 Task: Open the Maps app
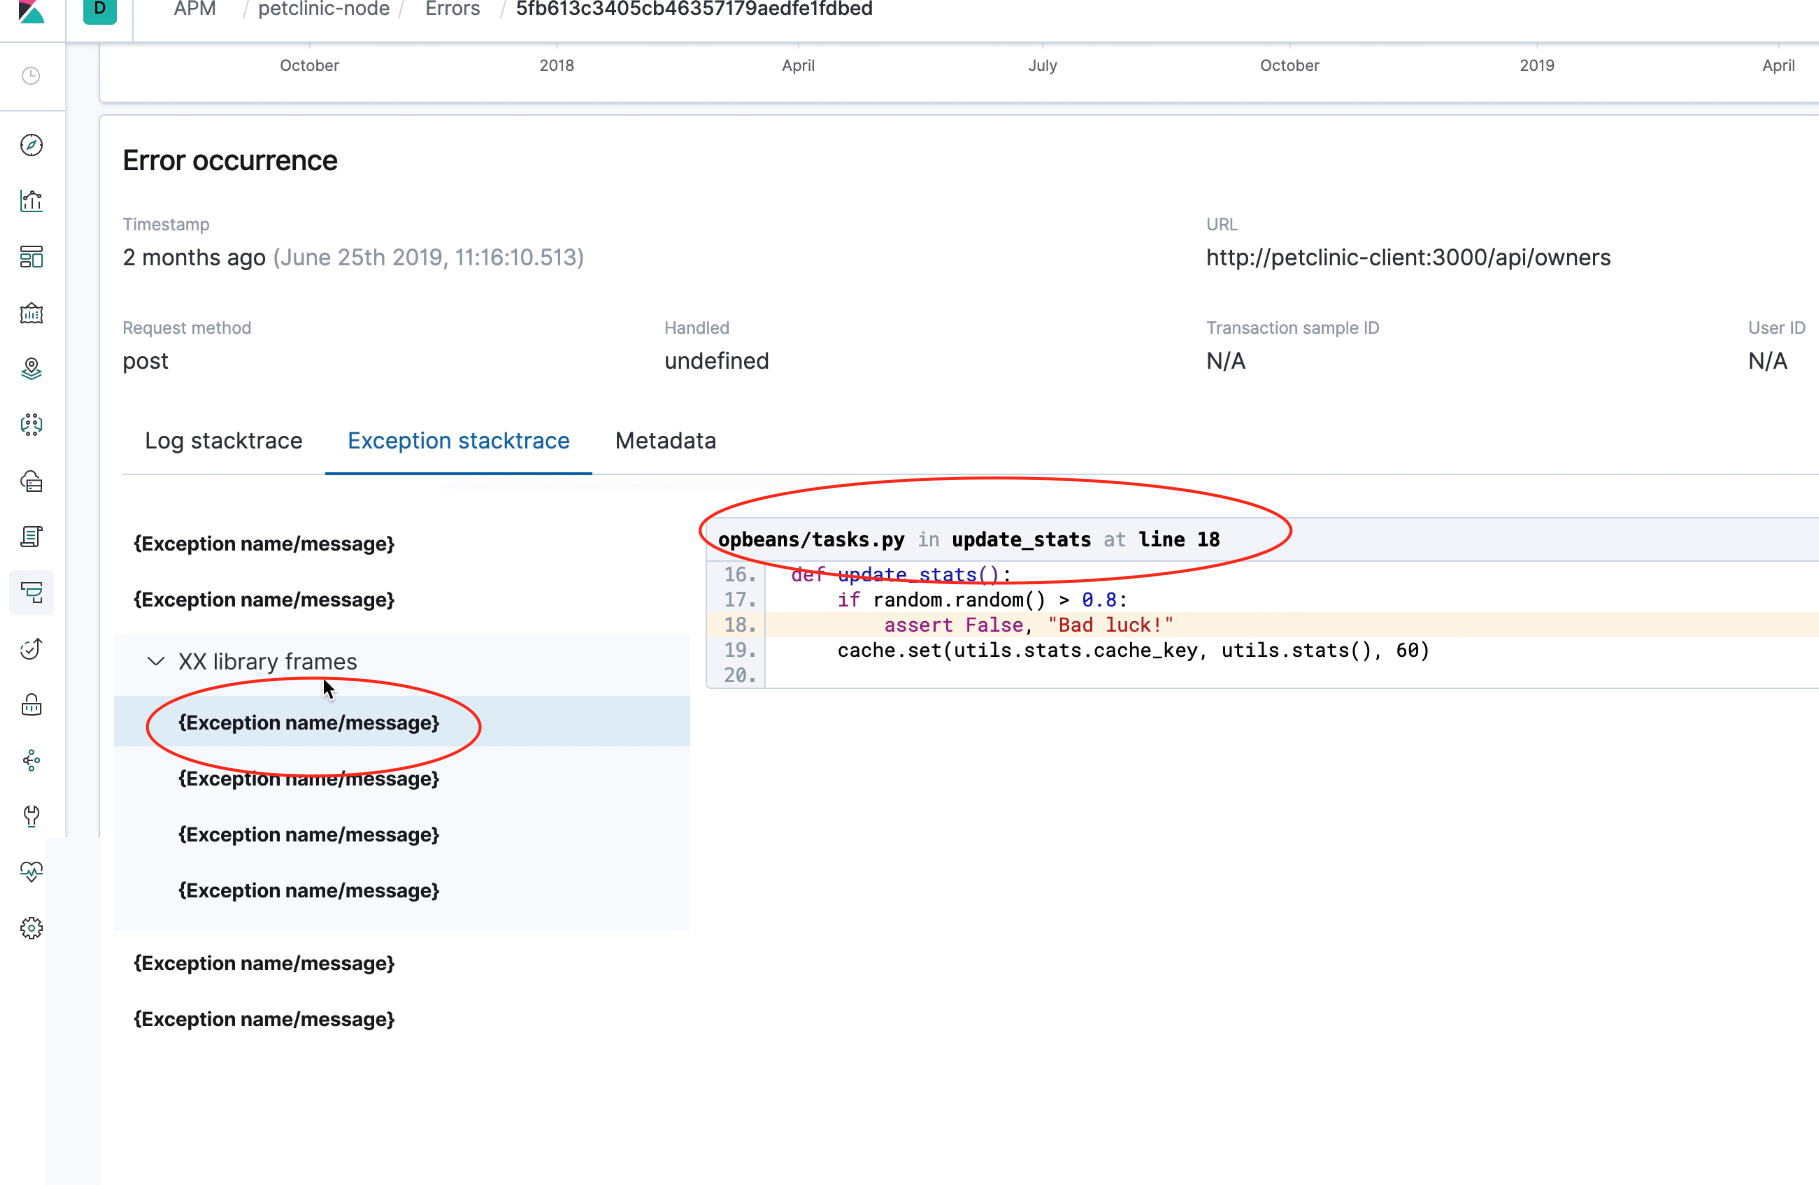(x=31, y=368)
